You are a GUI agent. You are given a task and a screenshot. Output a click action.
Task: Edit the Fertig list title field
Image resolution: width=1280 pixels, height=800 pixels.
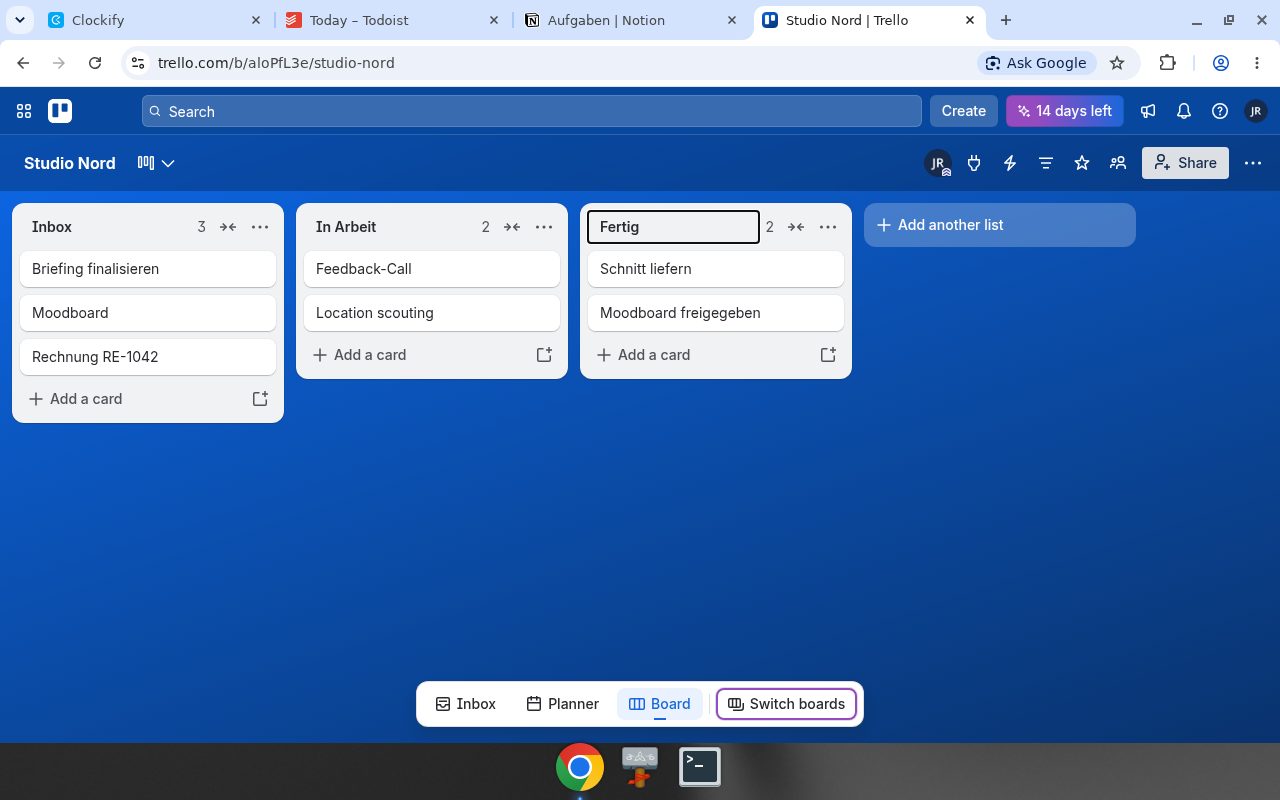(673, 227)
